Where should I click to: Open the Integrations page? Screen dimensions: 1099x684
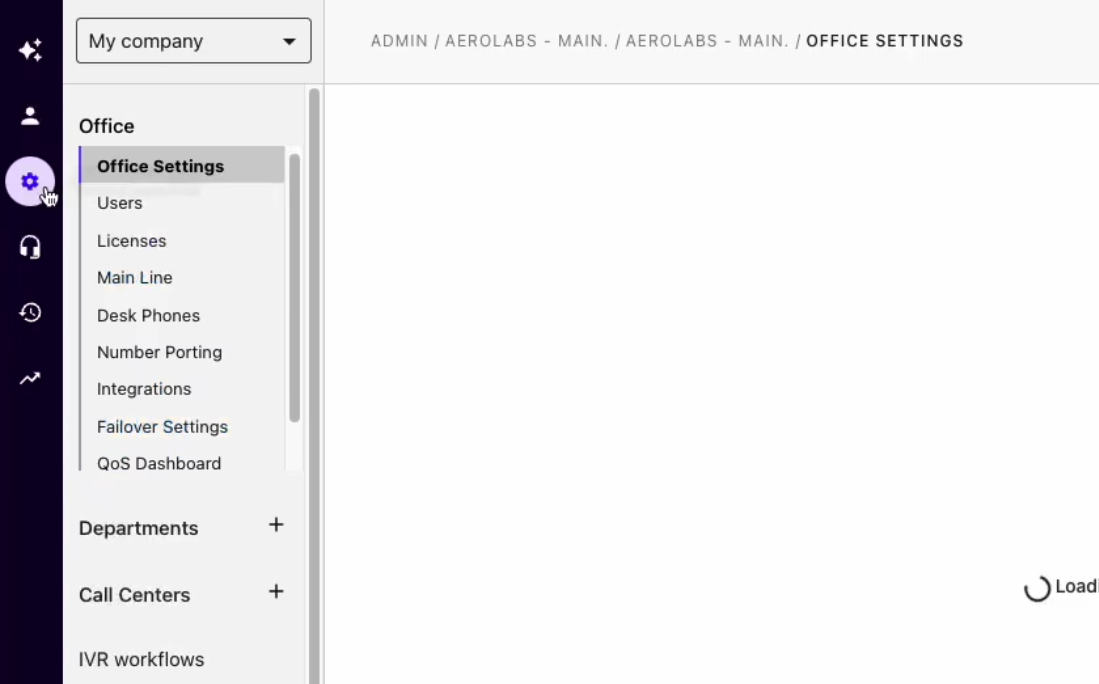[x=143, y=389]
